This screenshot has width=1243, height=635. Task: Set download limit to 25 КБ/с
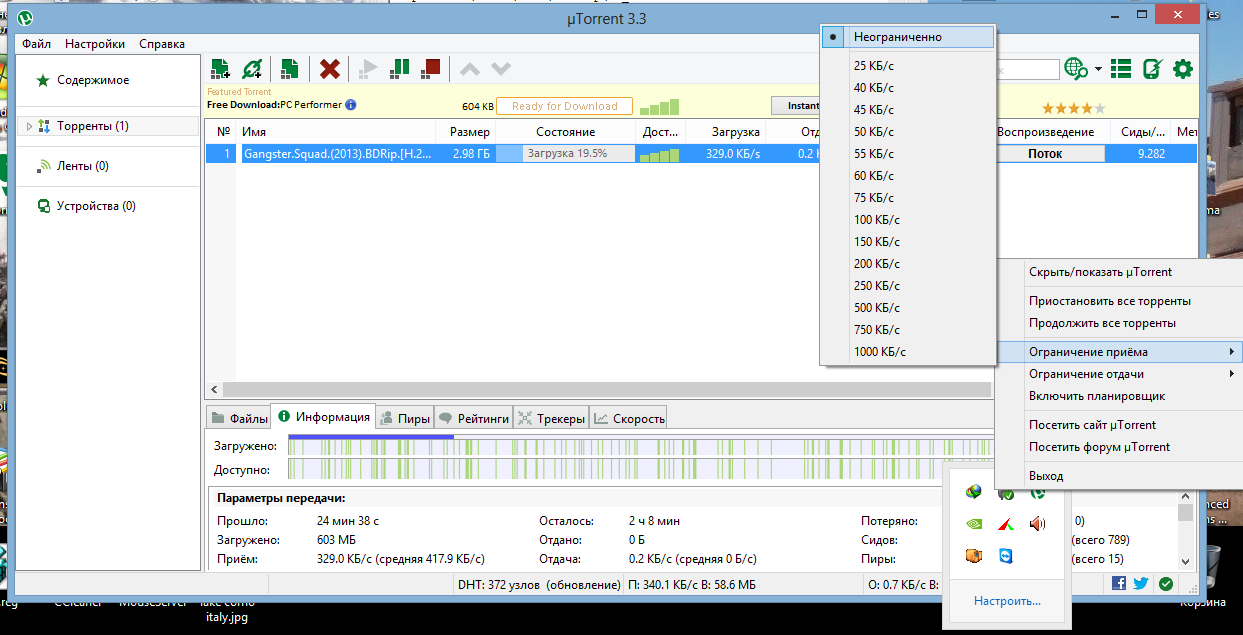[907, 65]
